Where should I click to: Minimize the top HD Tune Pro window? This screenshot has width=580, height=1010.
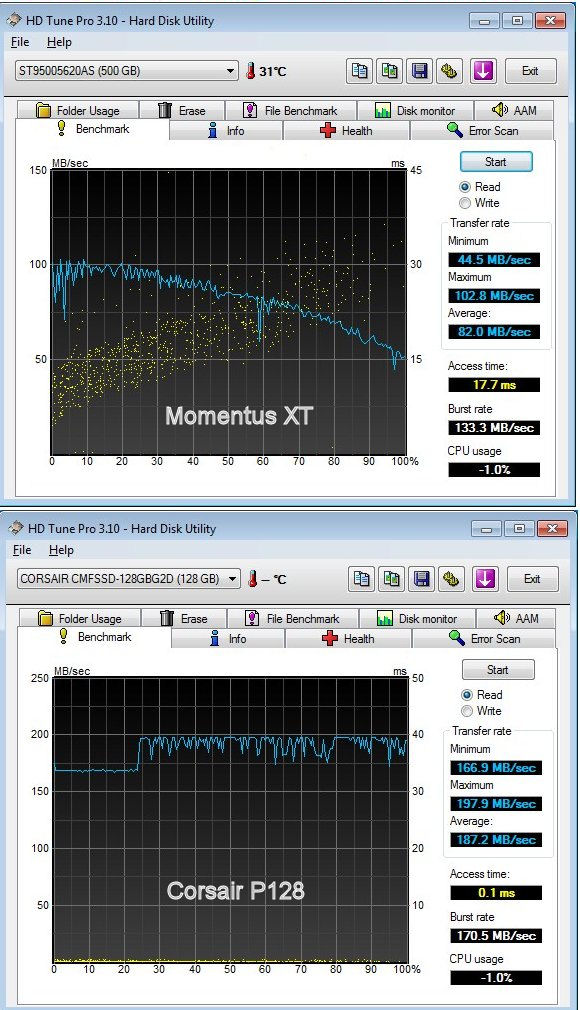tap(485, 21)
